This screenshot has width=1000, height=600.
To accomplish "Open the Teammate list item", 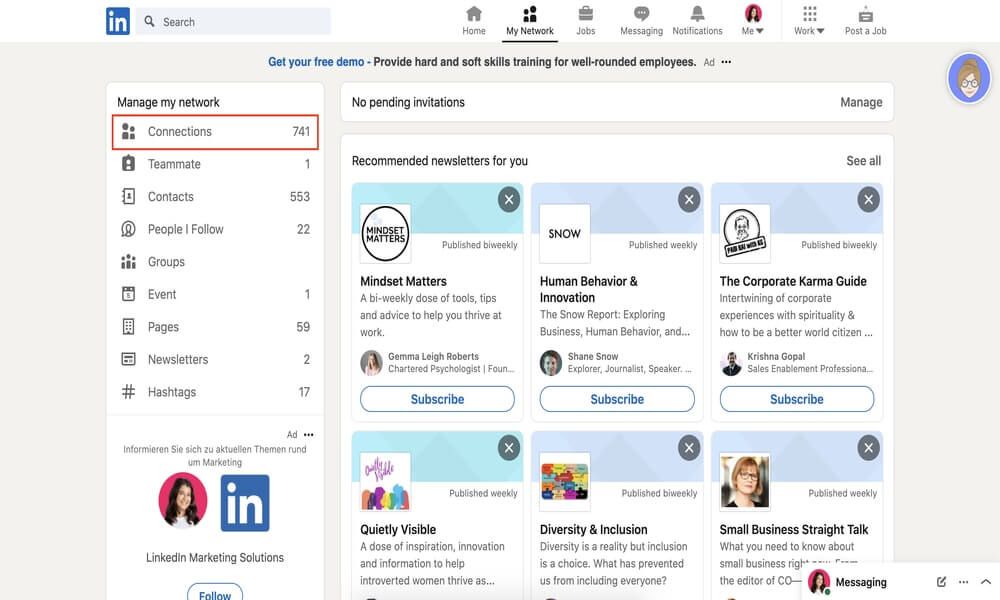I will point(216,164).
